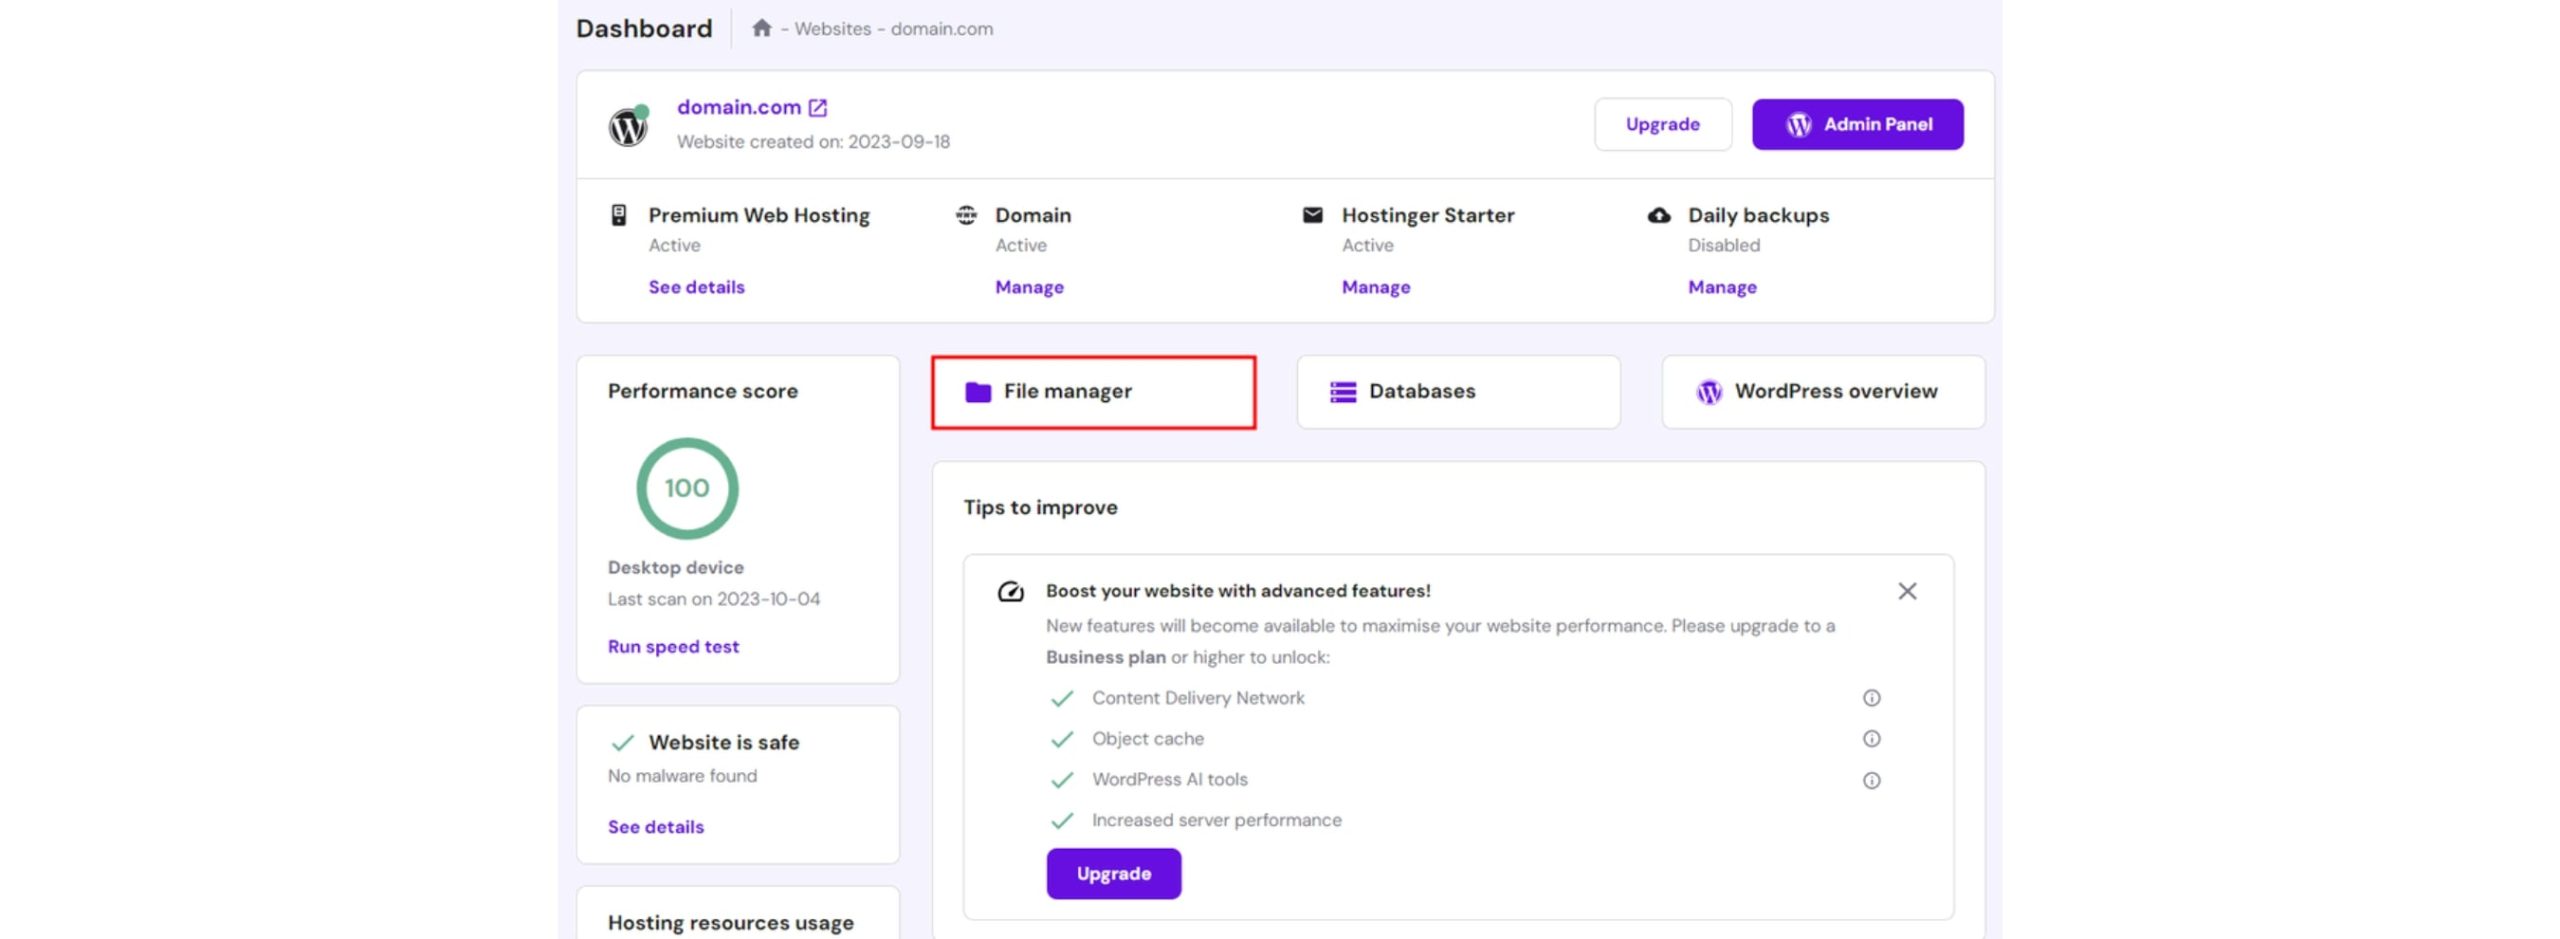The width and height of the screenshot is (2560, 939).
Task: Click the Hostinger Starter email icon
Action: (x=1312, y=215)
